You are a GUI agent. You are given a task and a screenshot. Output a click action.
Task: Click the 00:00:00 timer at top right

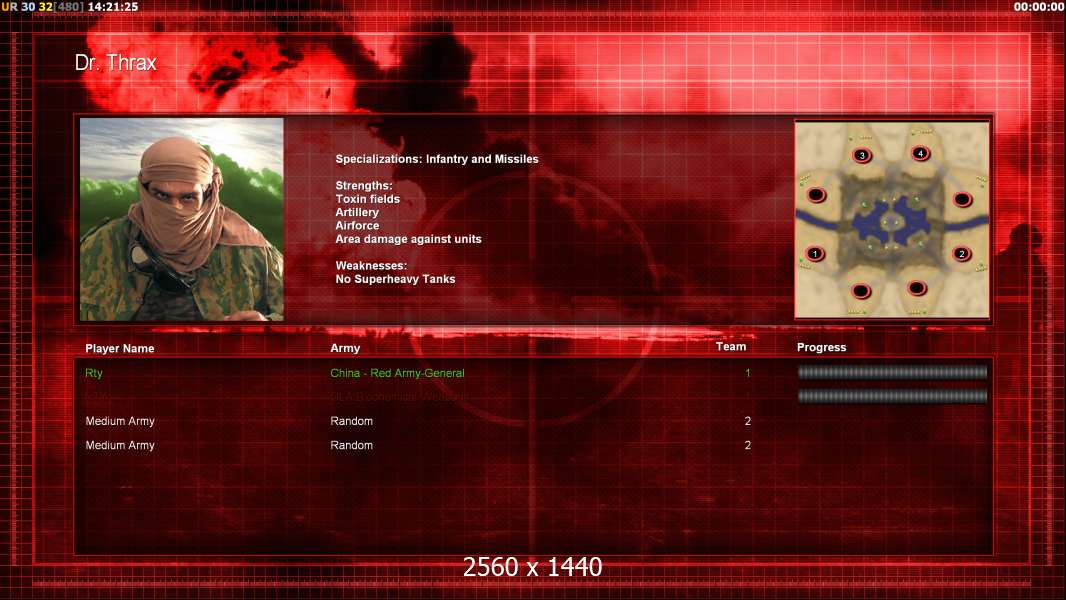[x=1039, y=7]
